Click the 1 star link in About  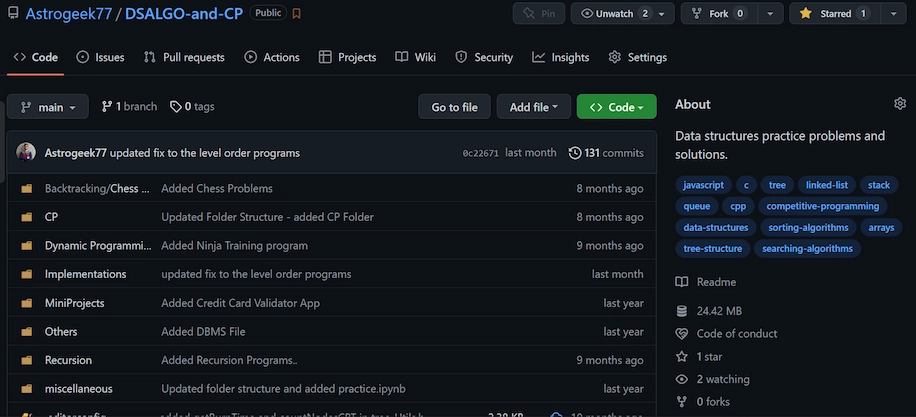point(699,356)
